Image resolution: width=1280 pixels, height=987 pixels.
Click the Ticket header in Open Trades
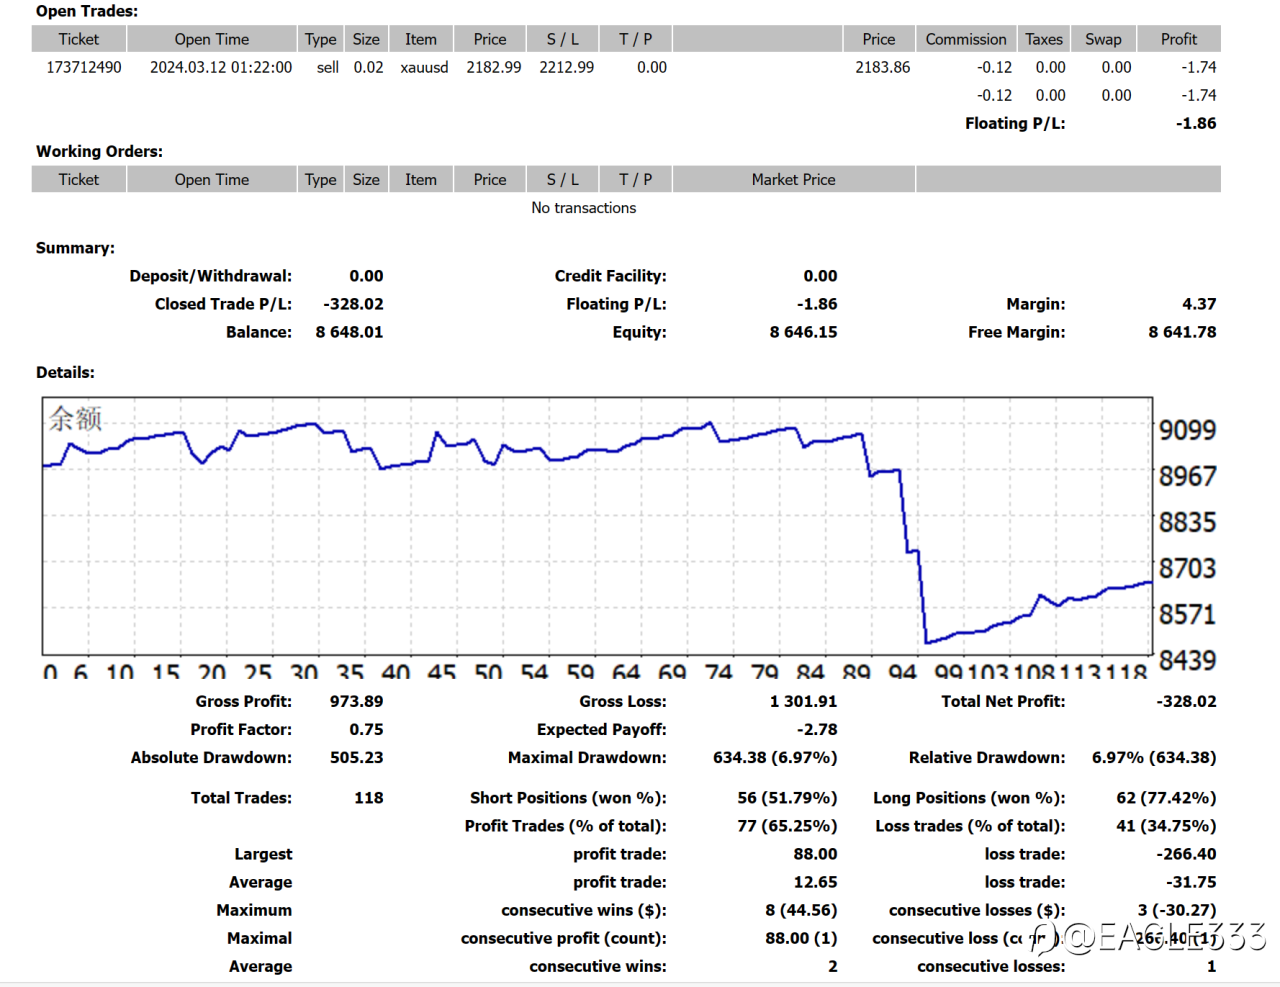[79, 39]
